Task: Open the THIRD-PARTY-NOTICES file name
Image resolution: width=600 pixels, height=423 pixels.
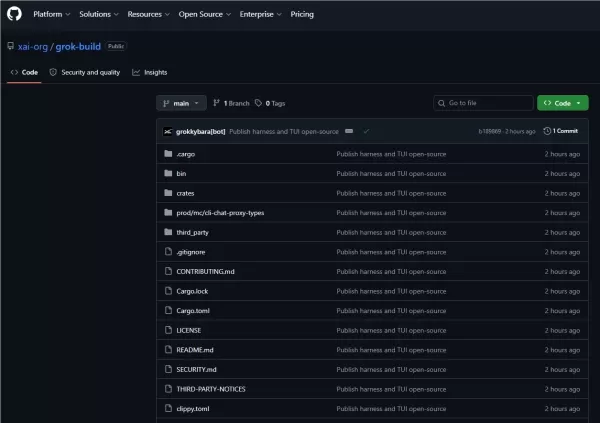Action: pos(211,389)
